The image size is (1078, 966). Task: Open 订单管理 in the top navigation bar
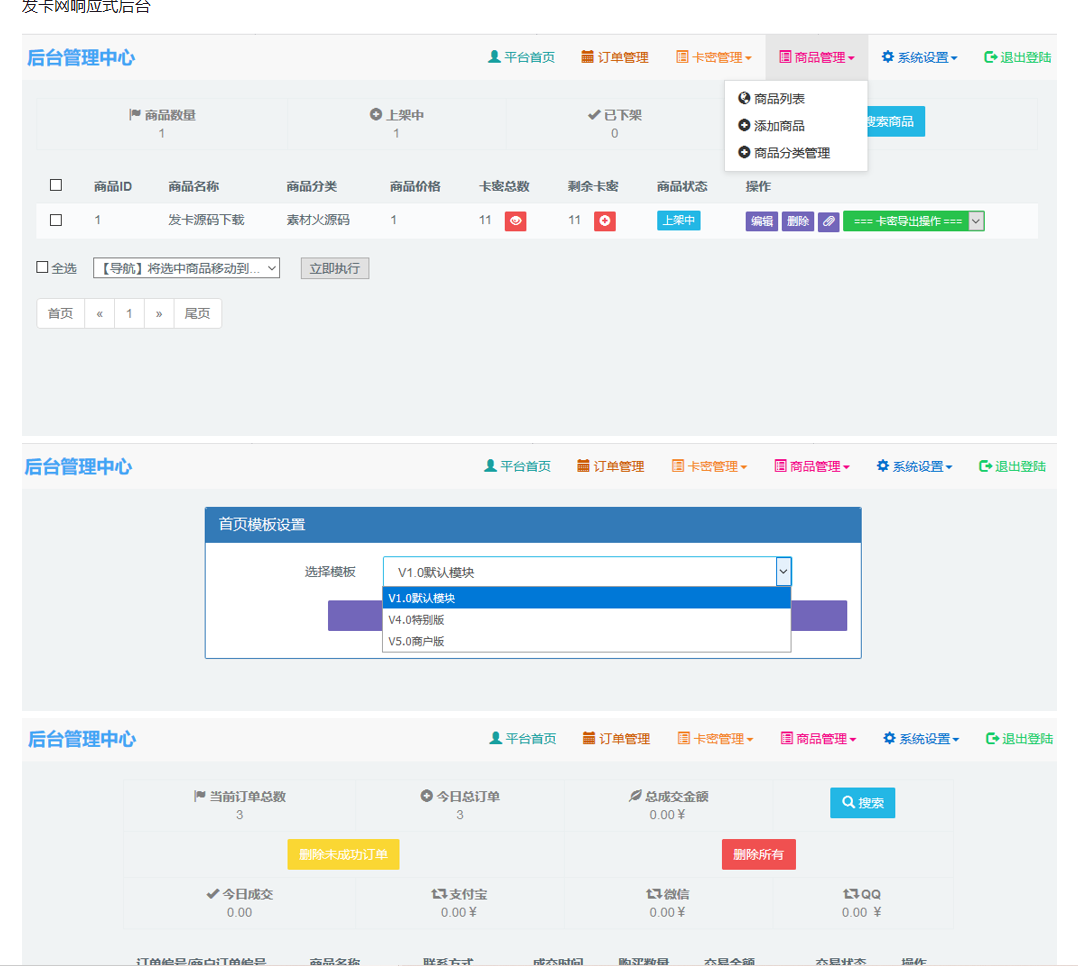click(615, 57)
